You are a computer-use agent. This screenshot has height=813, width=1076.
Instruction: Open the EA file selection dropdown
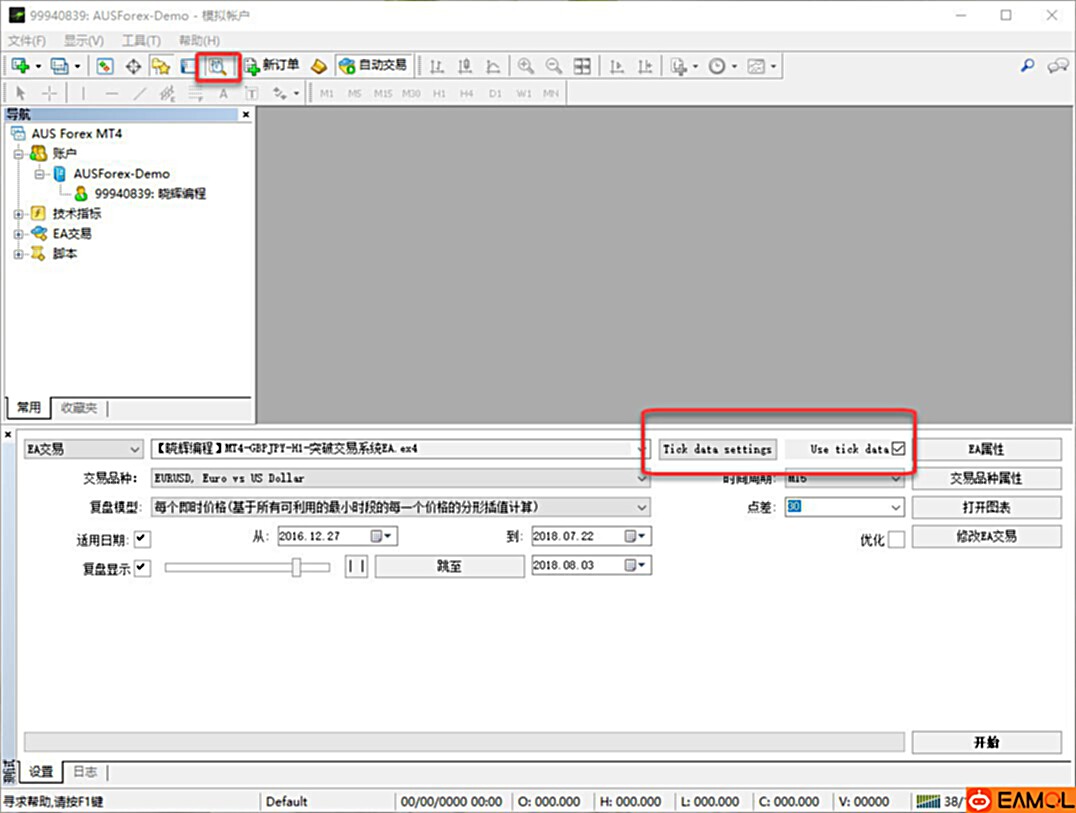pos(400,449)
